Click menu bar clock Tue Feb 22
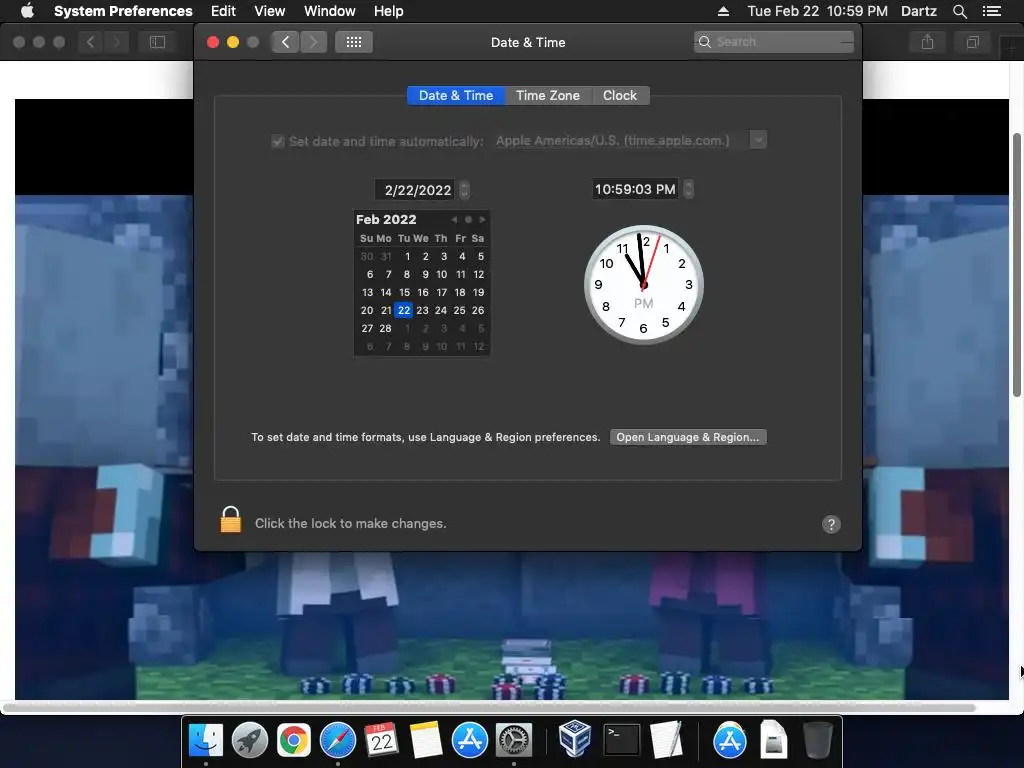The height and width of the screenshot is (768, 1024). coord(817,11)
